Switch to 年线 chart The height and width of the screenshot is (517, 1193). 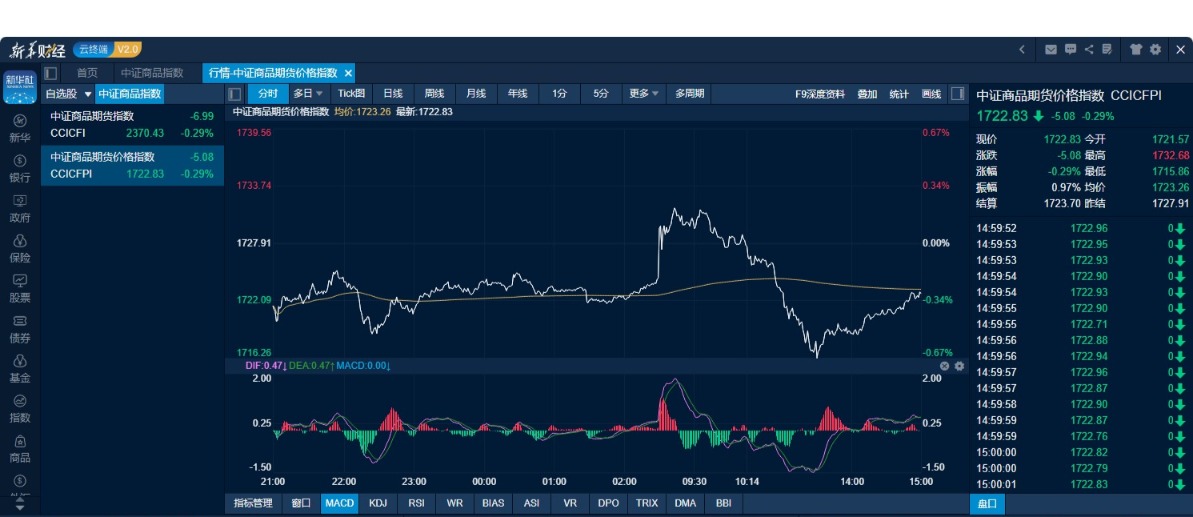coord(517,94)
